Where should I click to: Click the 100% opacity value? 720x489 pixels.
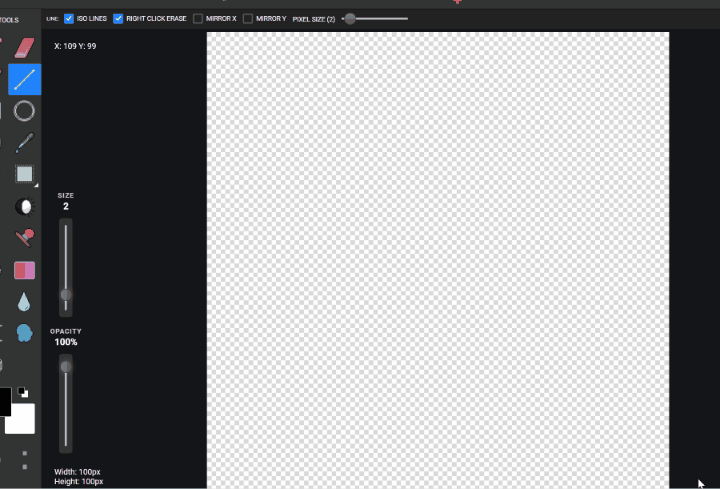pos(66,342)
